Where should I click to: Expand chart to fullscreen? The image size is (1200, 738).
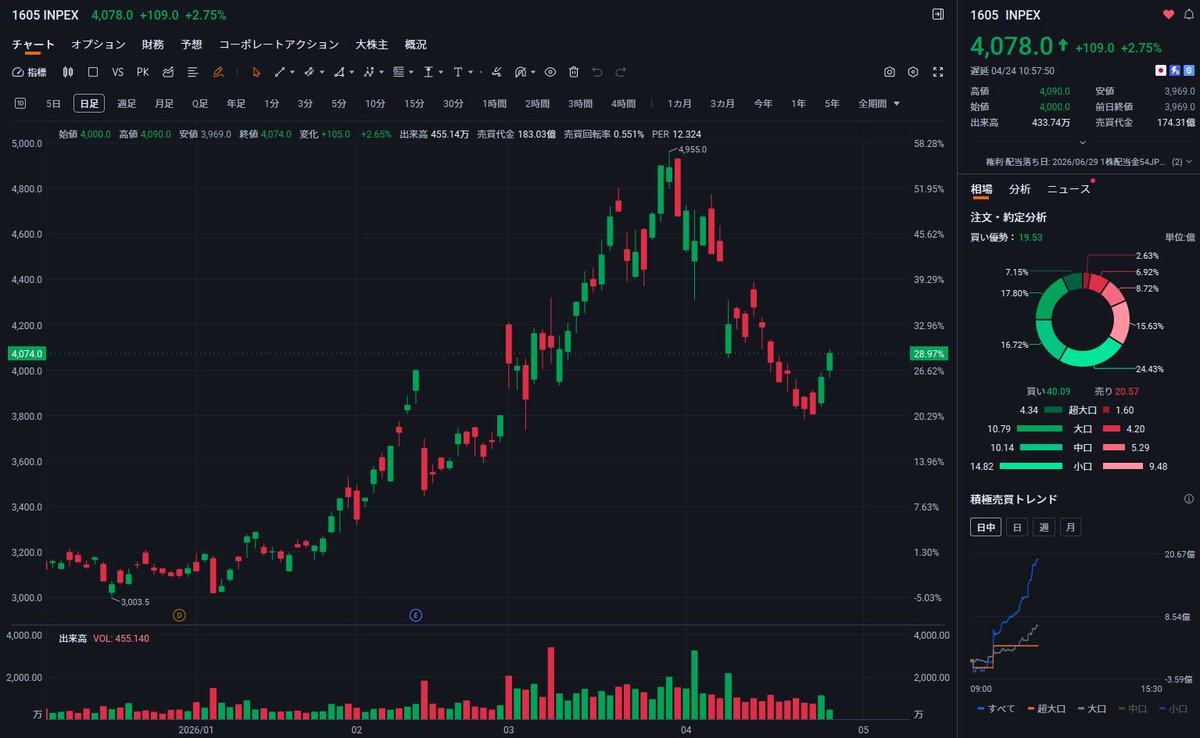tap(937, 72)
